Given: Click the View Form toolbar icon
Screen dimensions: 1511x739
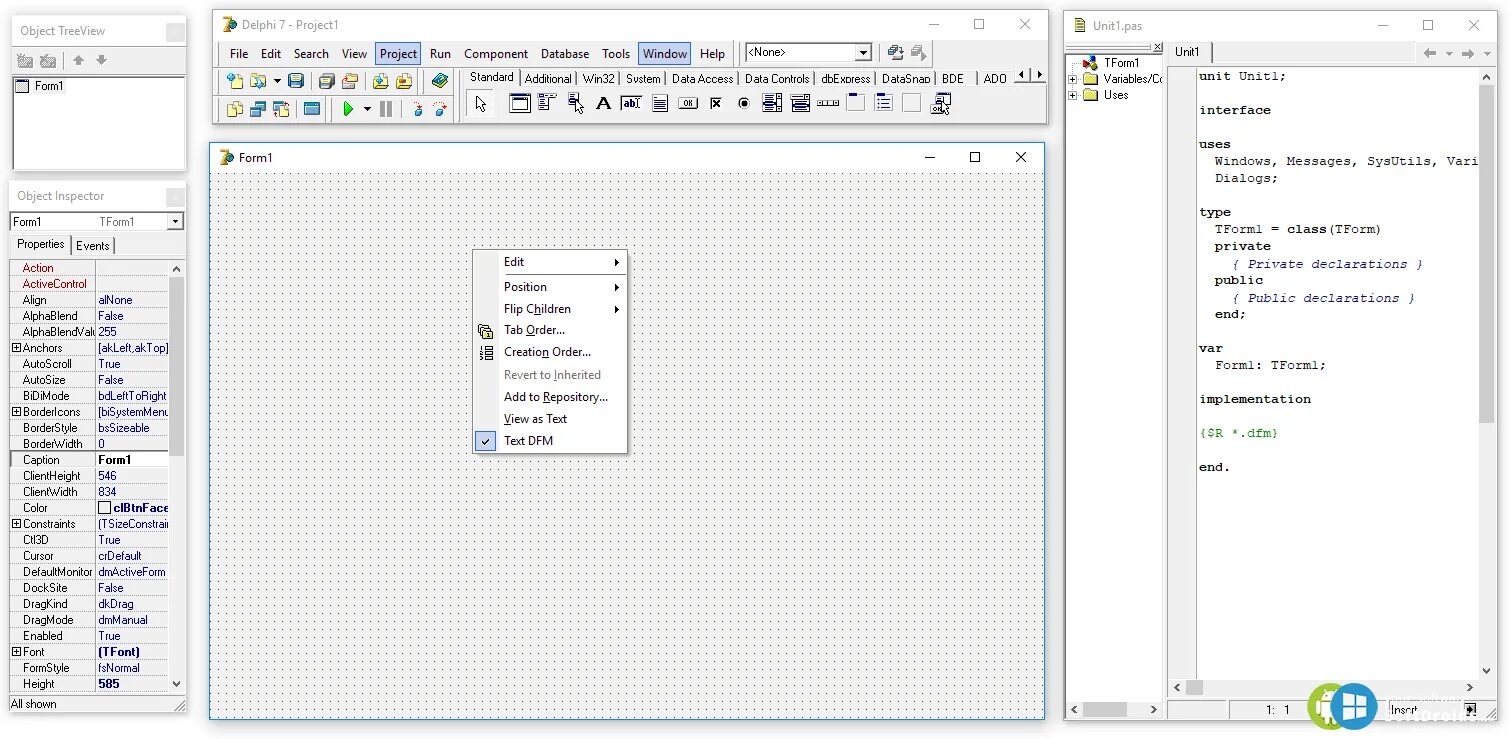Looking at the screenshot, I should pos(258,109).
